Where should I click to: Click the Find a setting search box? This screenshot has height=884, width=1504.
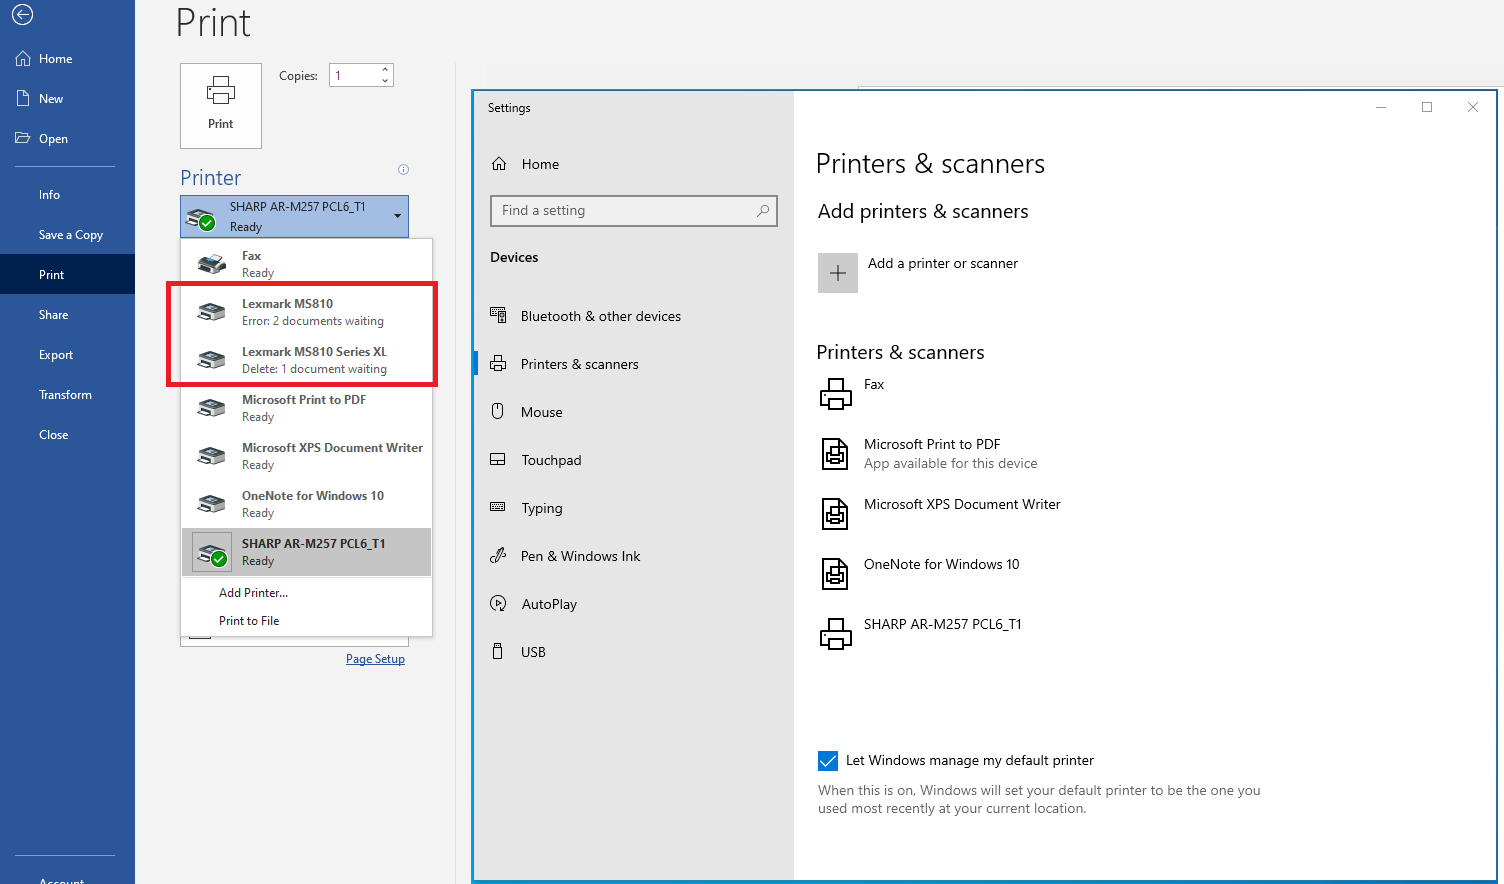click(634, 211)
